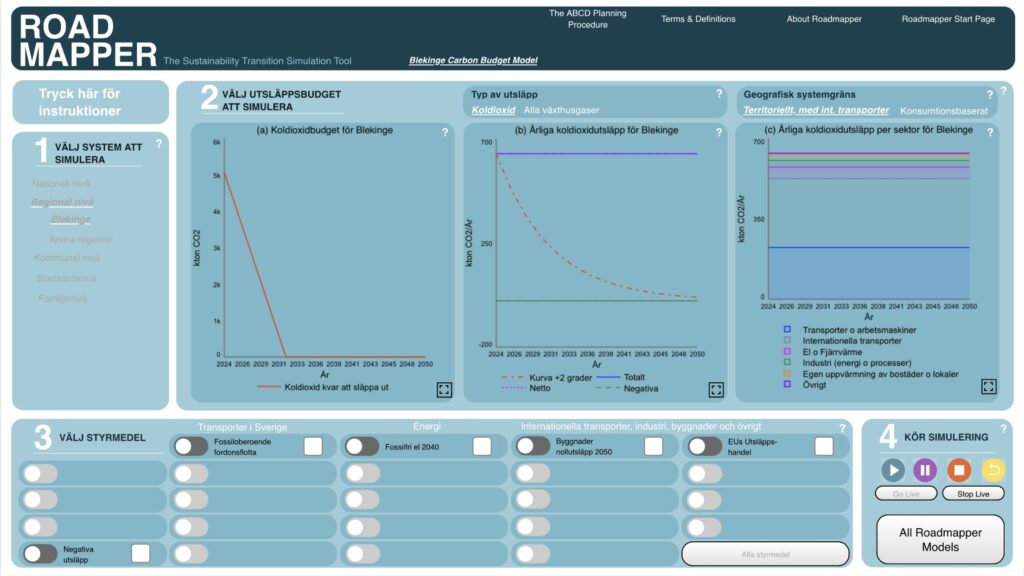Open help for Välj system att simulera
Screen dimensions: 1024x576
click(159, 144)
